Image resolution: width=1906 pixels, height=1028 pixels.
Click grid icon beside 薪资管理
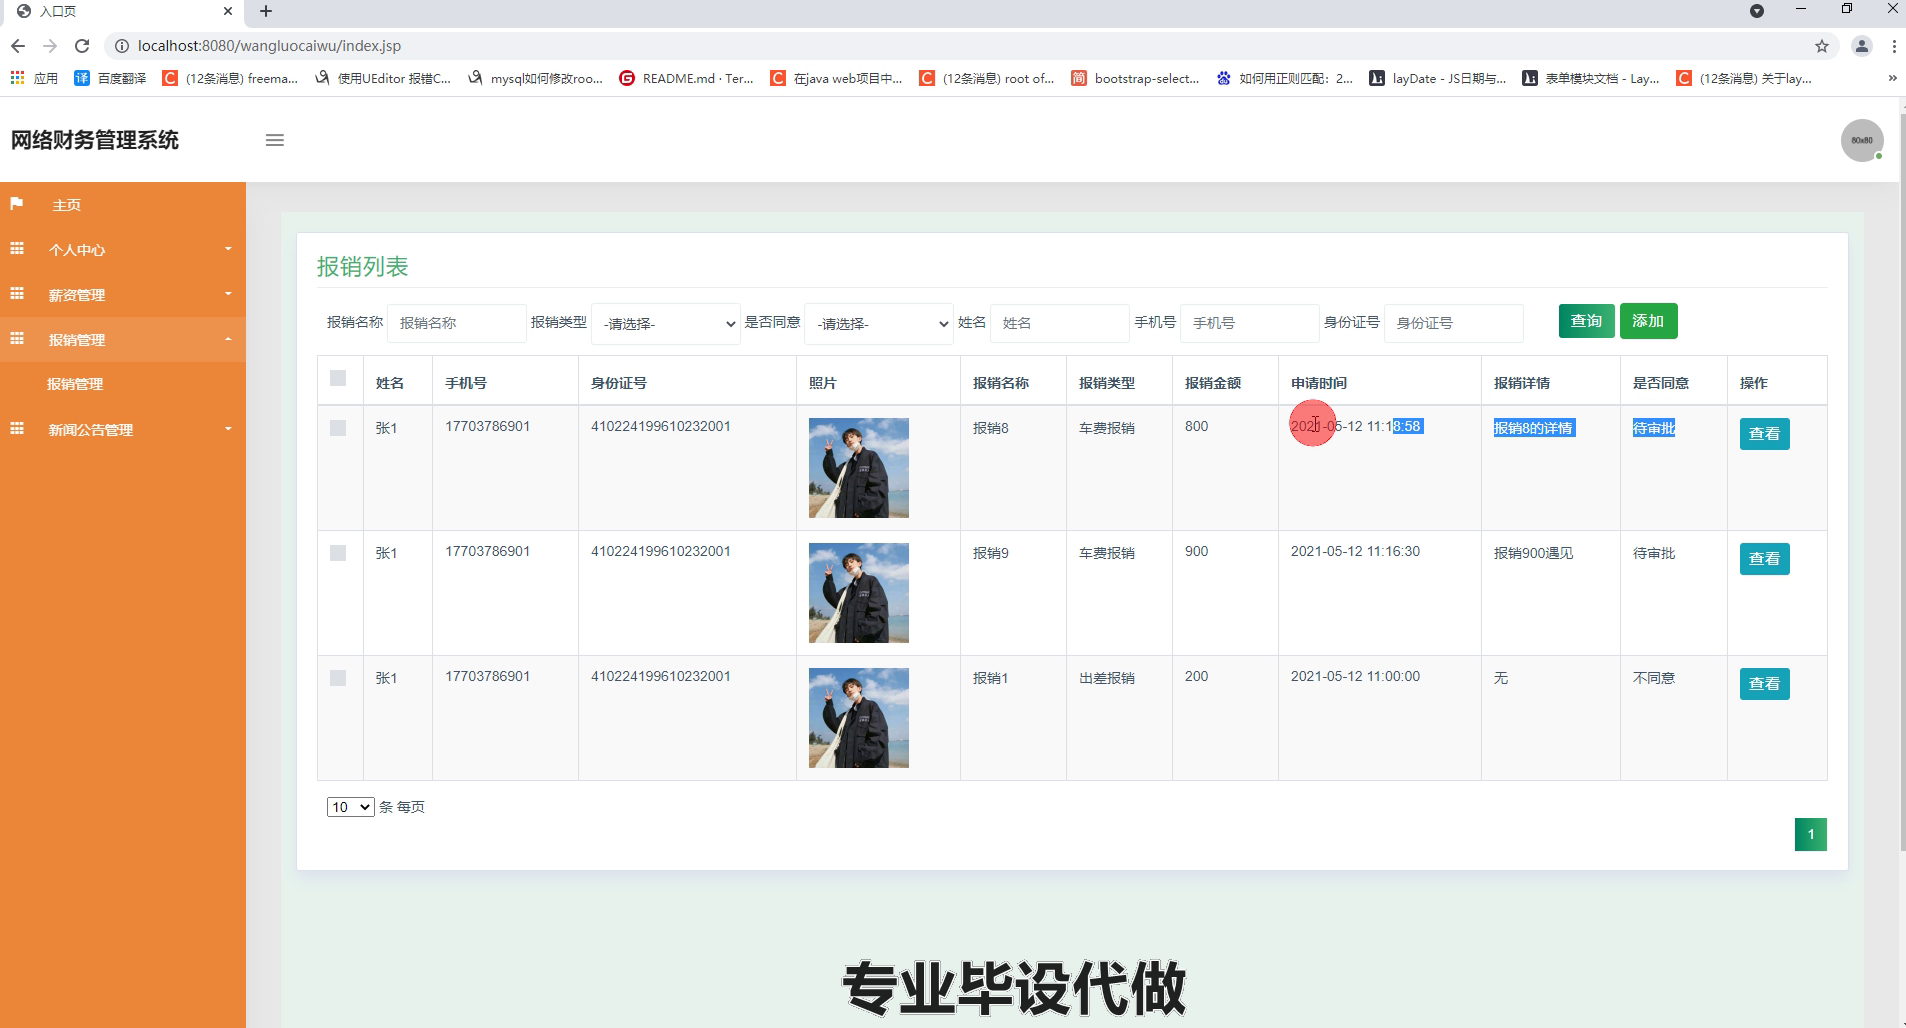click(17, 293)
